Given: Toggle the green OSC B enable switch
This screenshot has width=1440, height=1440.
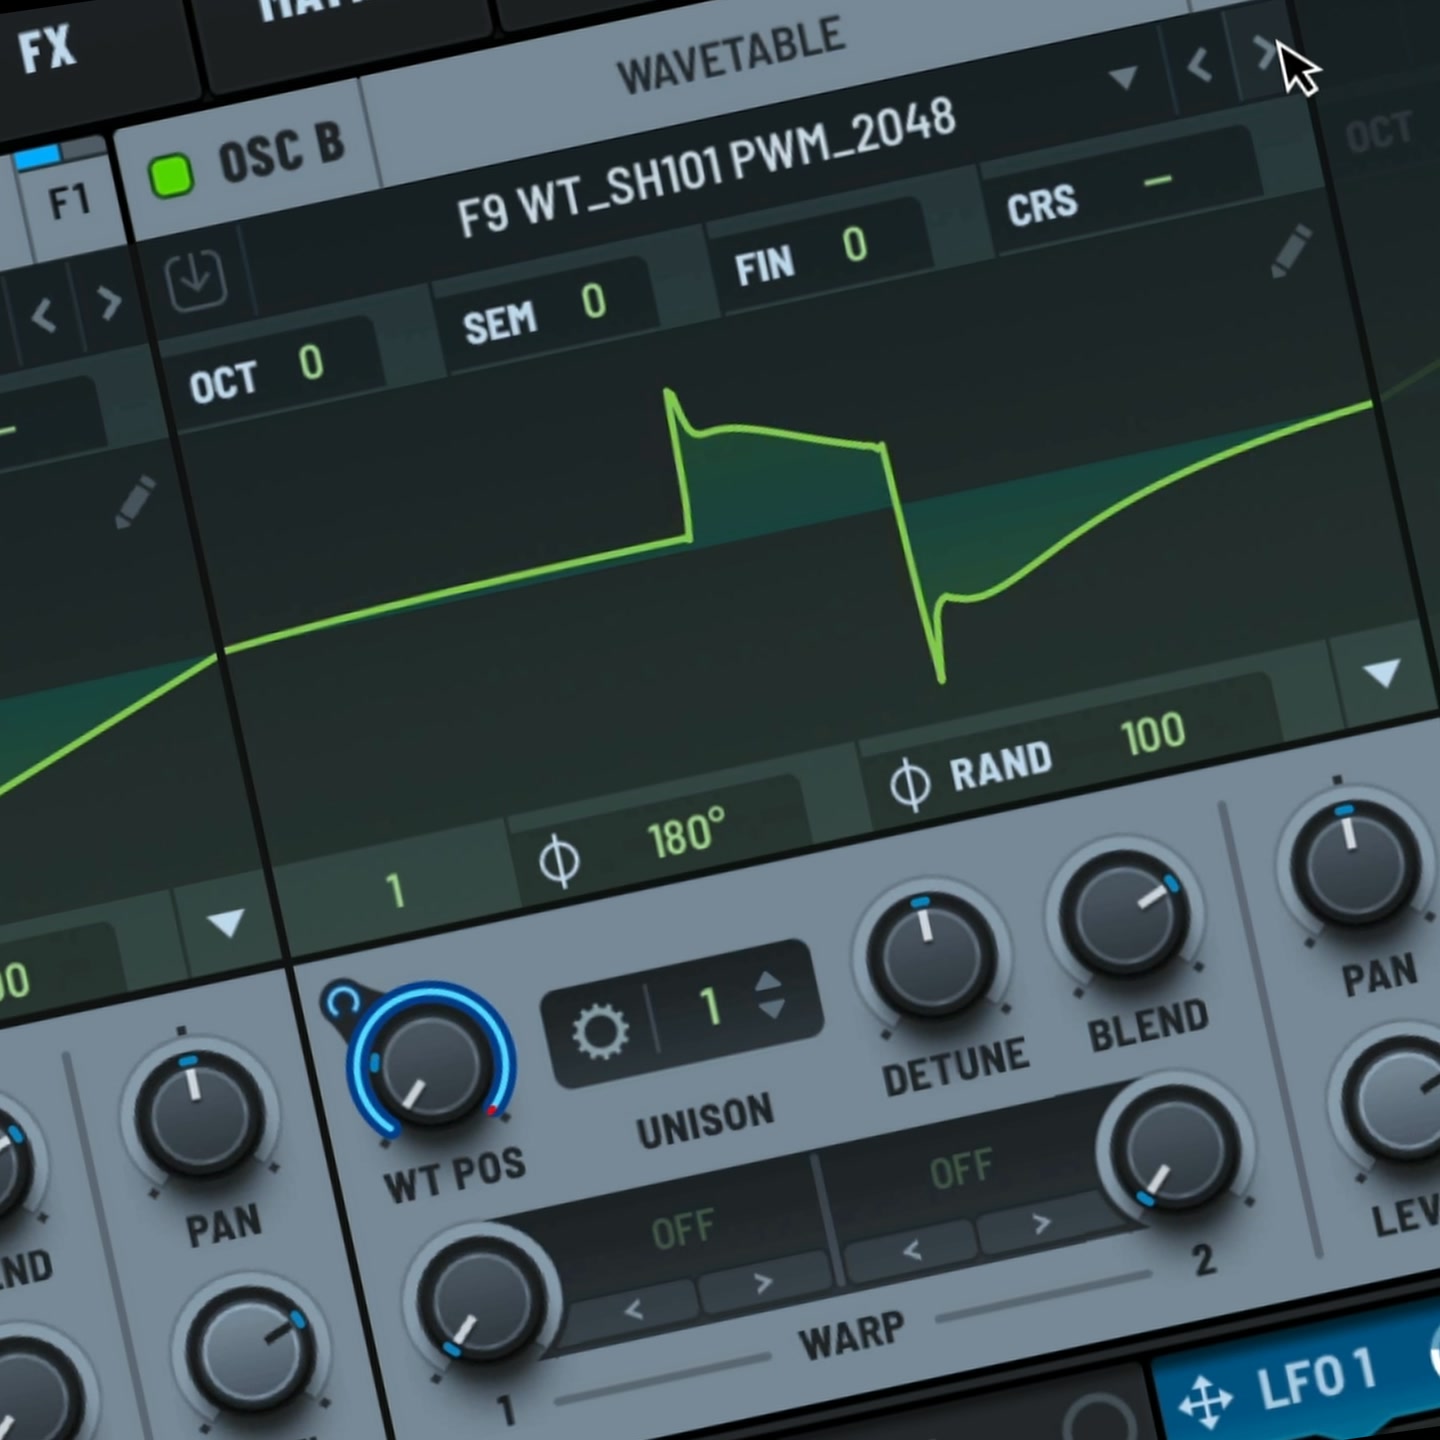Looking at the screenshot, I should pyautogui.click(x=171, y=177).
